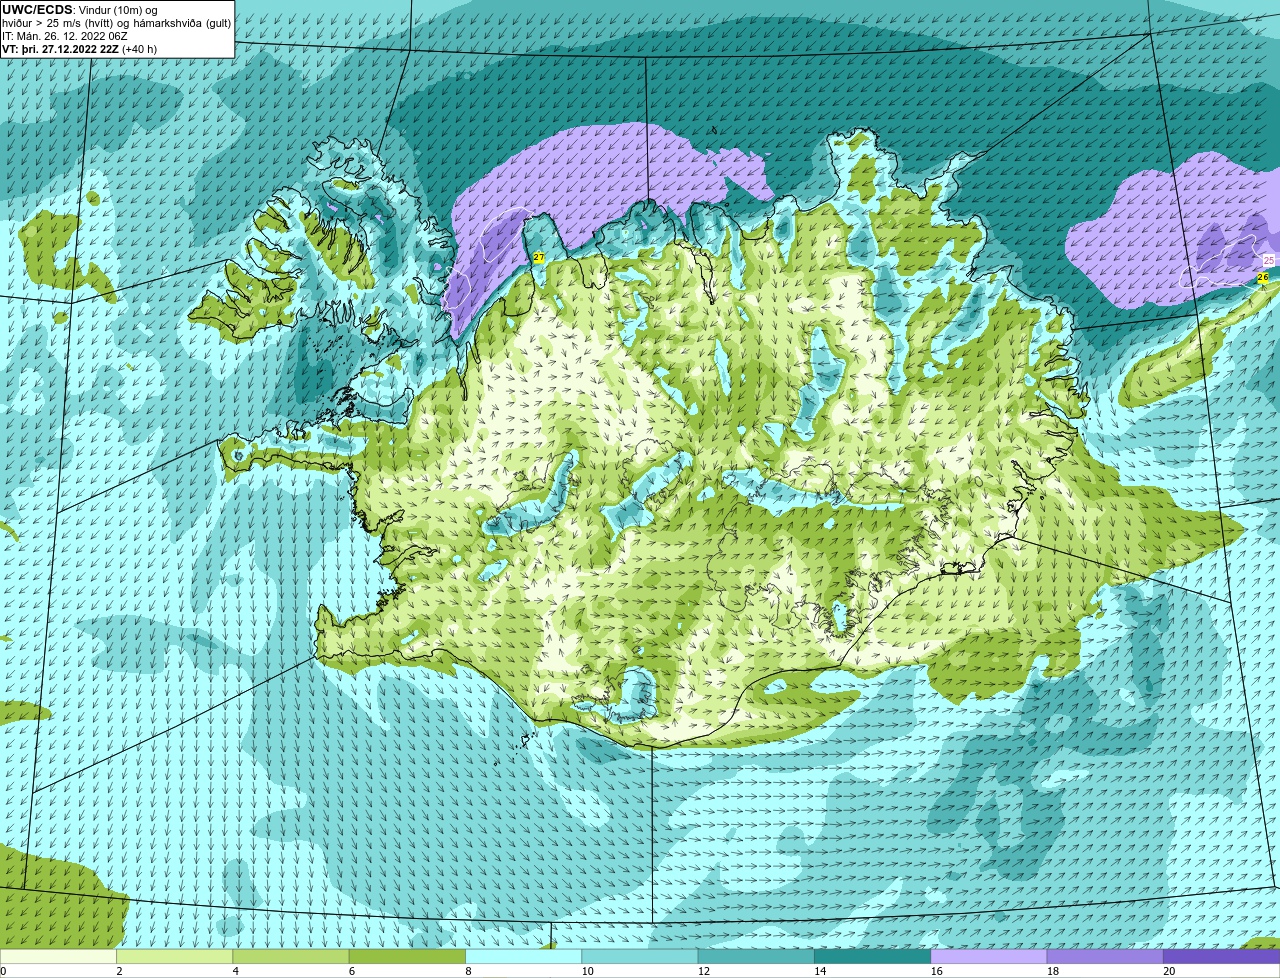Click the scale label "6"
The image size is (1280, 978).
[352, 970]
